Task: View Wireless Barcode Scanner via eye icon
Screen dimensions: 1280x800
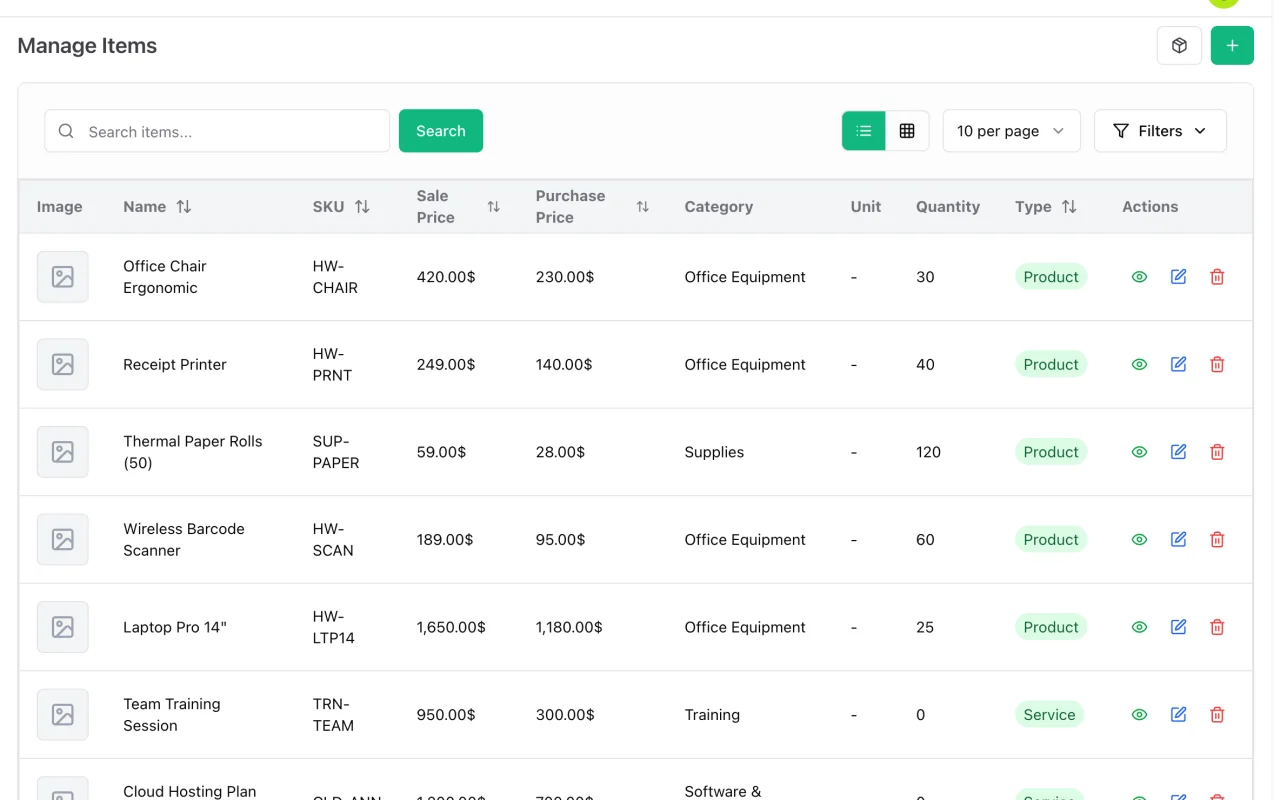Action: [1139, 540]
